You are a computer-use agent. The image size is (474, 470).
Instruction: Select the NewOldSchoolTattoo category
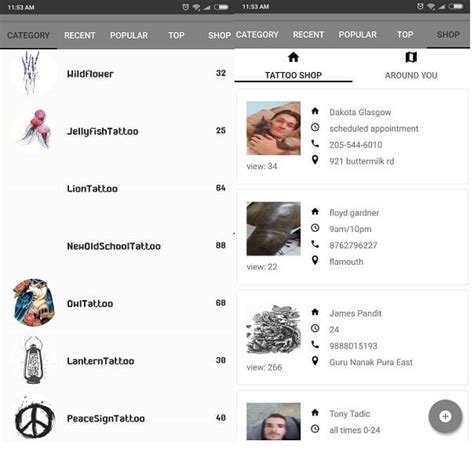click(x=118, y=246)
